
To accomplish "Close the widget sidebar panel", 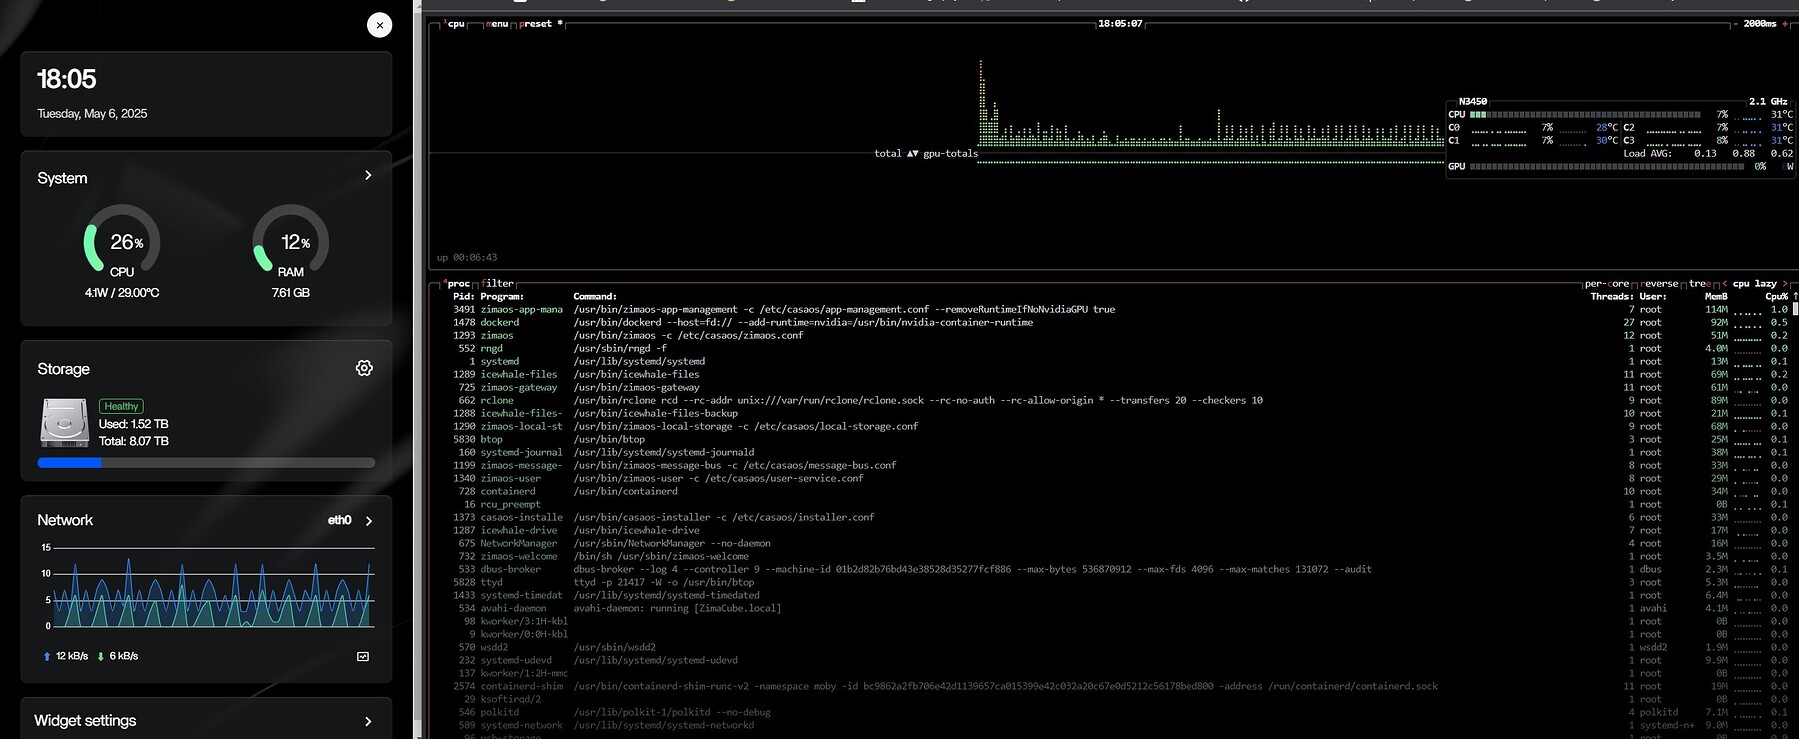I will click(x=379, y=25).
